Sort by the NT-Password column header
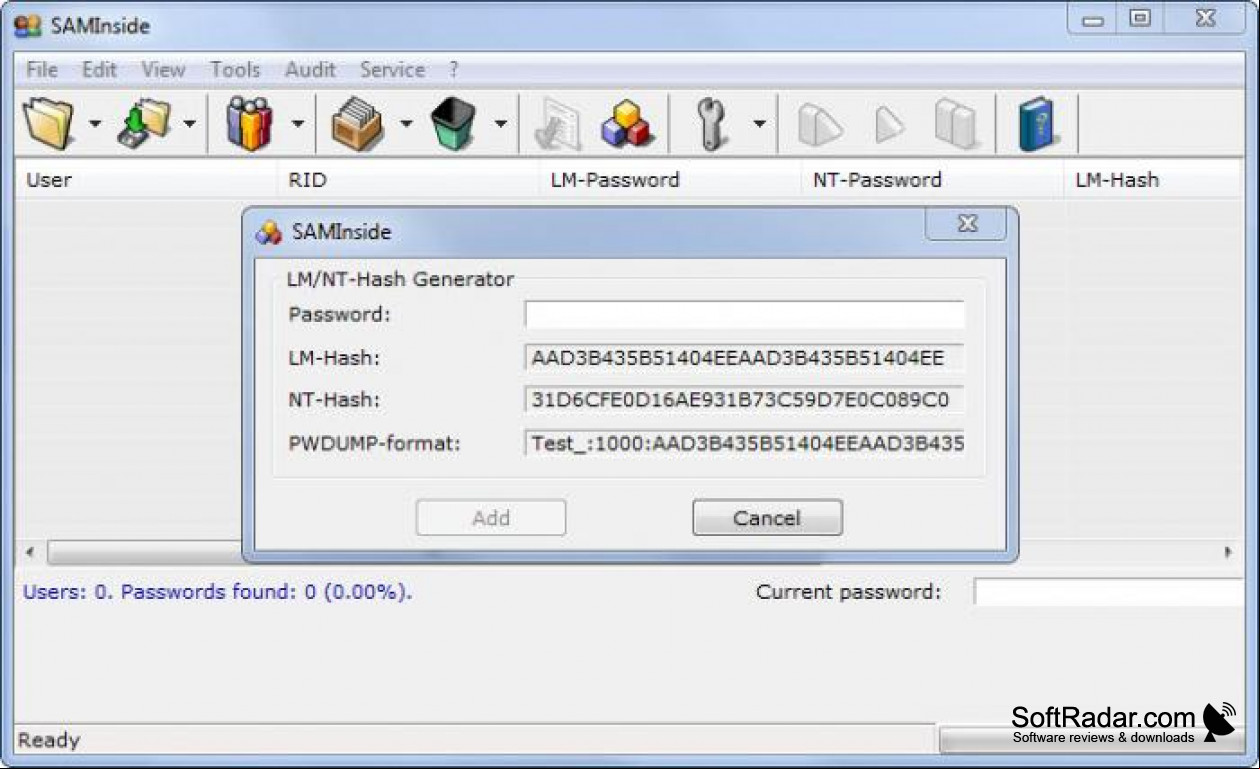Screen dimensions: 1260x769 click(932, 180)
